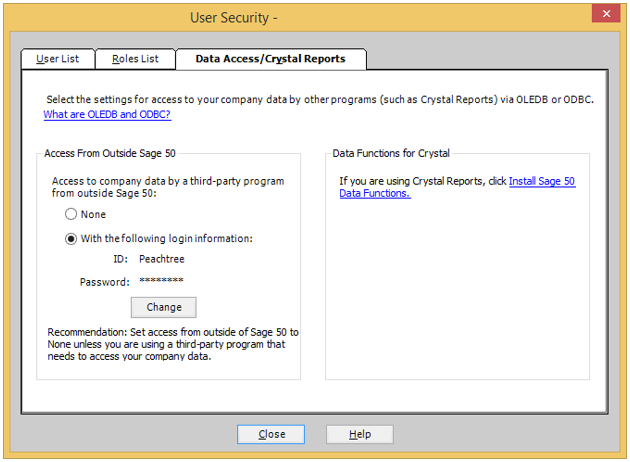
Task: Open Help for this dialog
Action: (360, 434)
